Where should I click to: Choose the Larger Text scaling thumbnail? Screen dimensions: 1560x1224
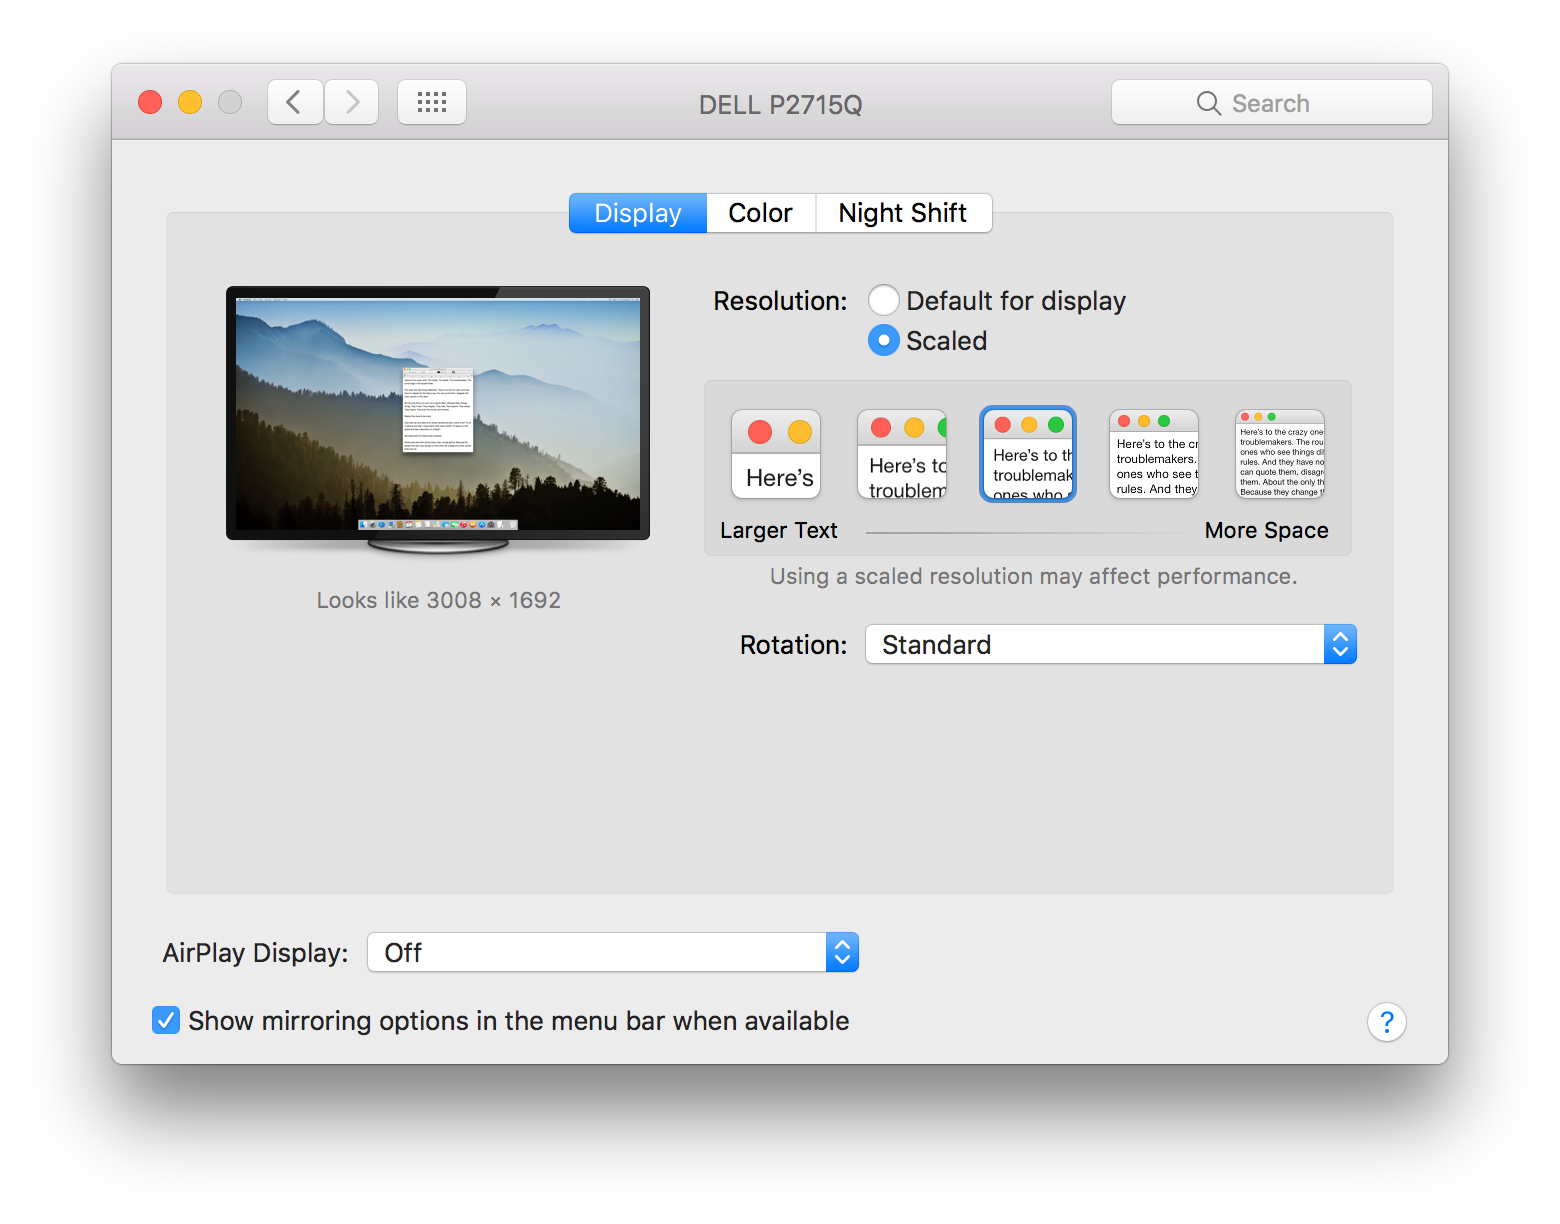(776, 454)
